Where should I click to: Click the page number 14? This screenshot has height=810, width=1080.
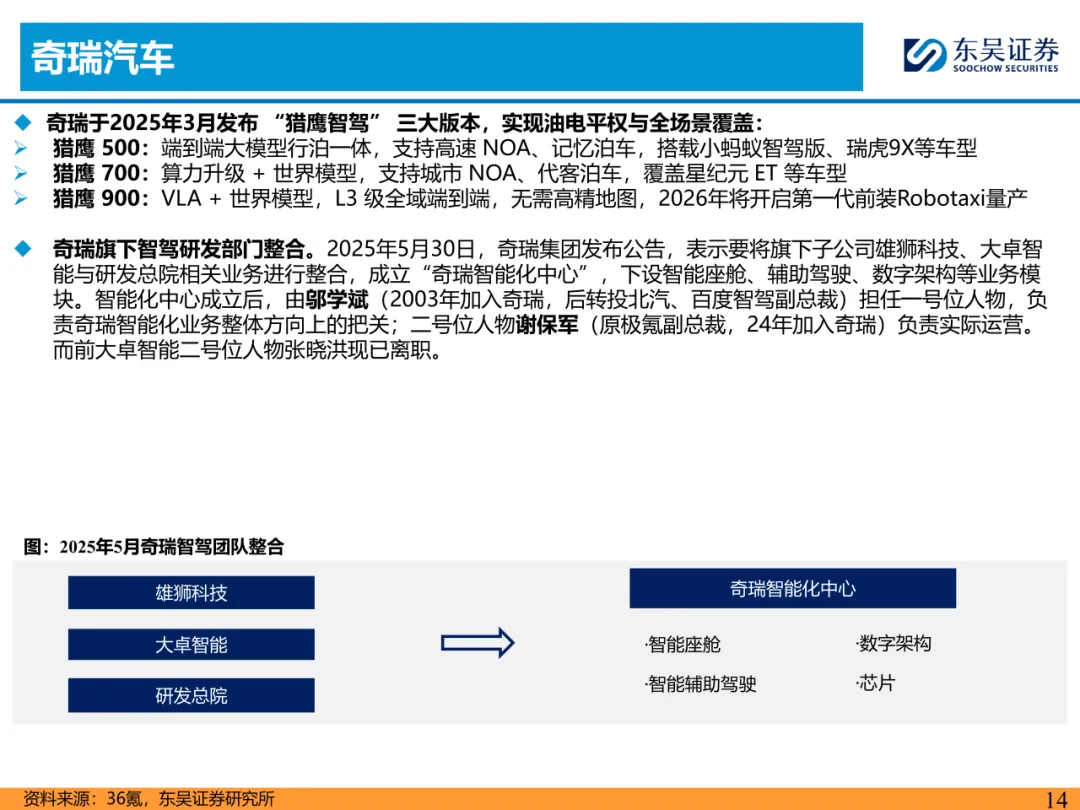pos(1056,799)
